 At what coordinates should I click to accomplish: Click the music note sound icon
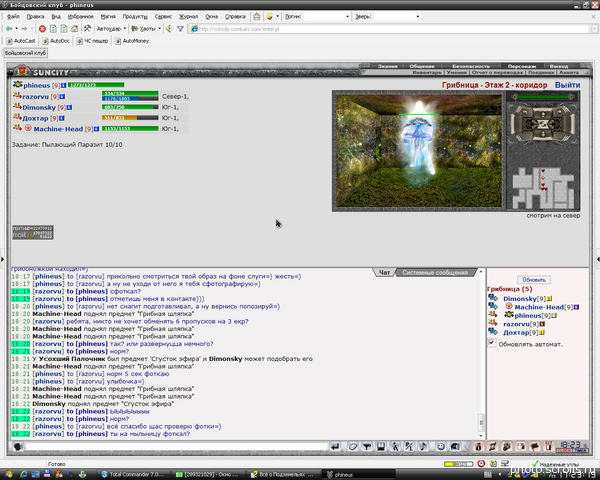pyautogui.click(x=424, y=446)
